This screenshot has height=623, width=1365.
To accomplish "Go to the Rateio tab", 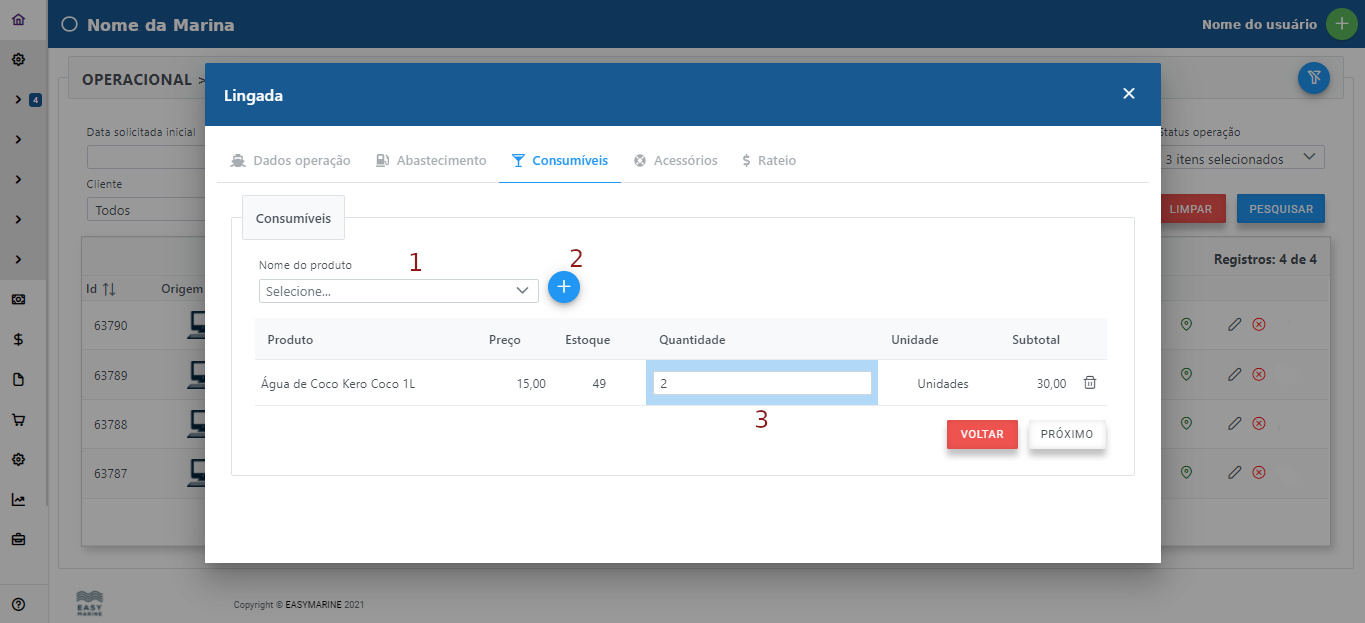I will 768,160.
